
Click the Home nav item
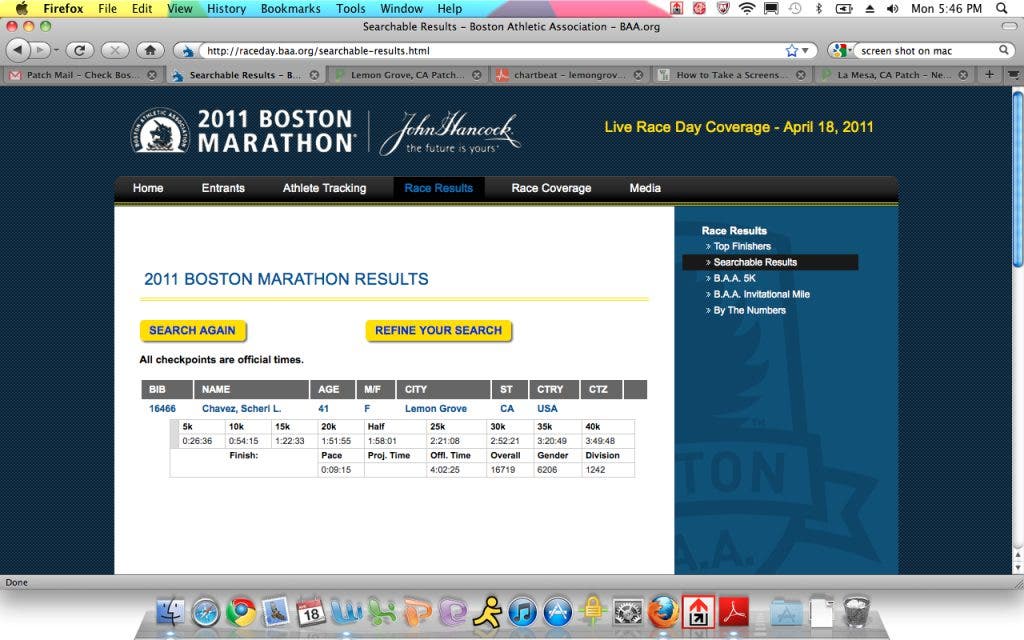click(x=148, y=188)
